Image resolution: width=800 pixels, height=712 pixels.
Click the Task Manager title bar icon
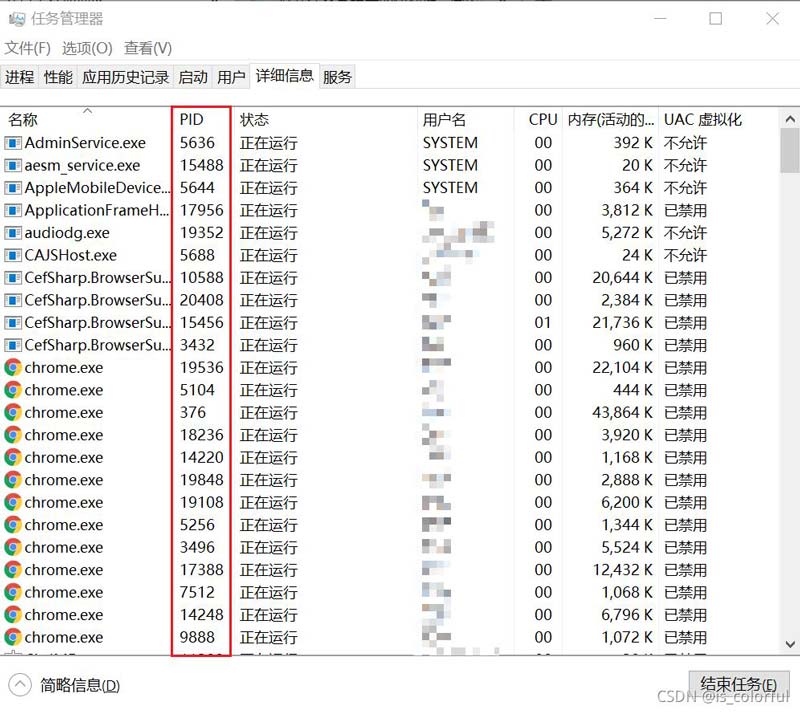pyautogui.click(x=16, y=19)
